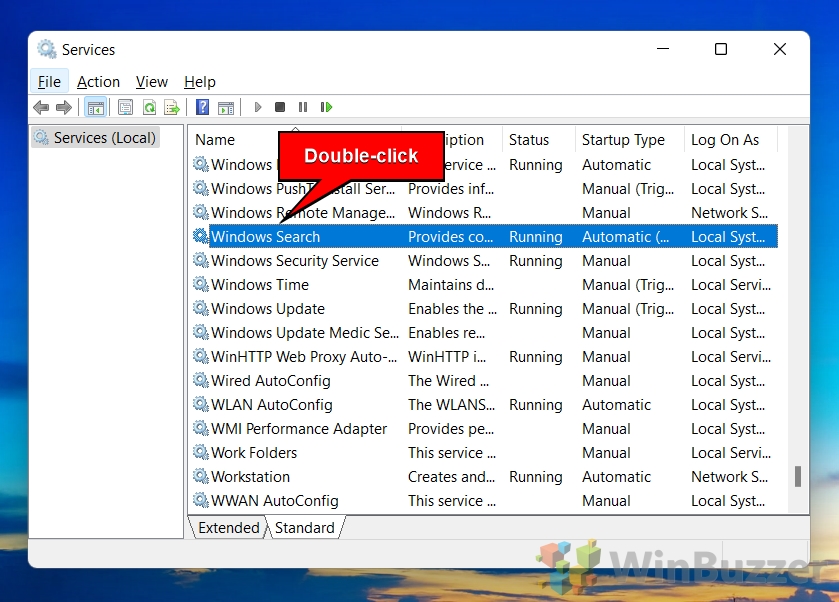The height and width of the screenshot is (602, 839).
Task: Switch to the Extended tab
Action: pyautogui.click(x=229, y=527)
